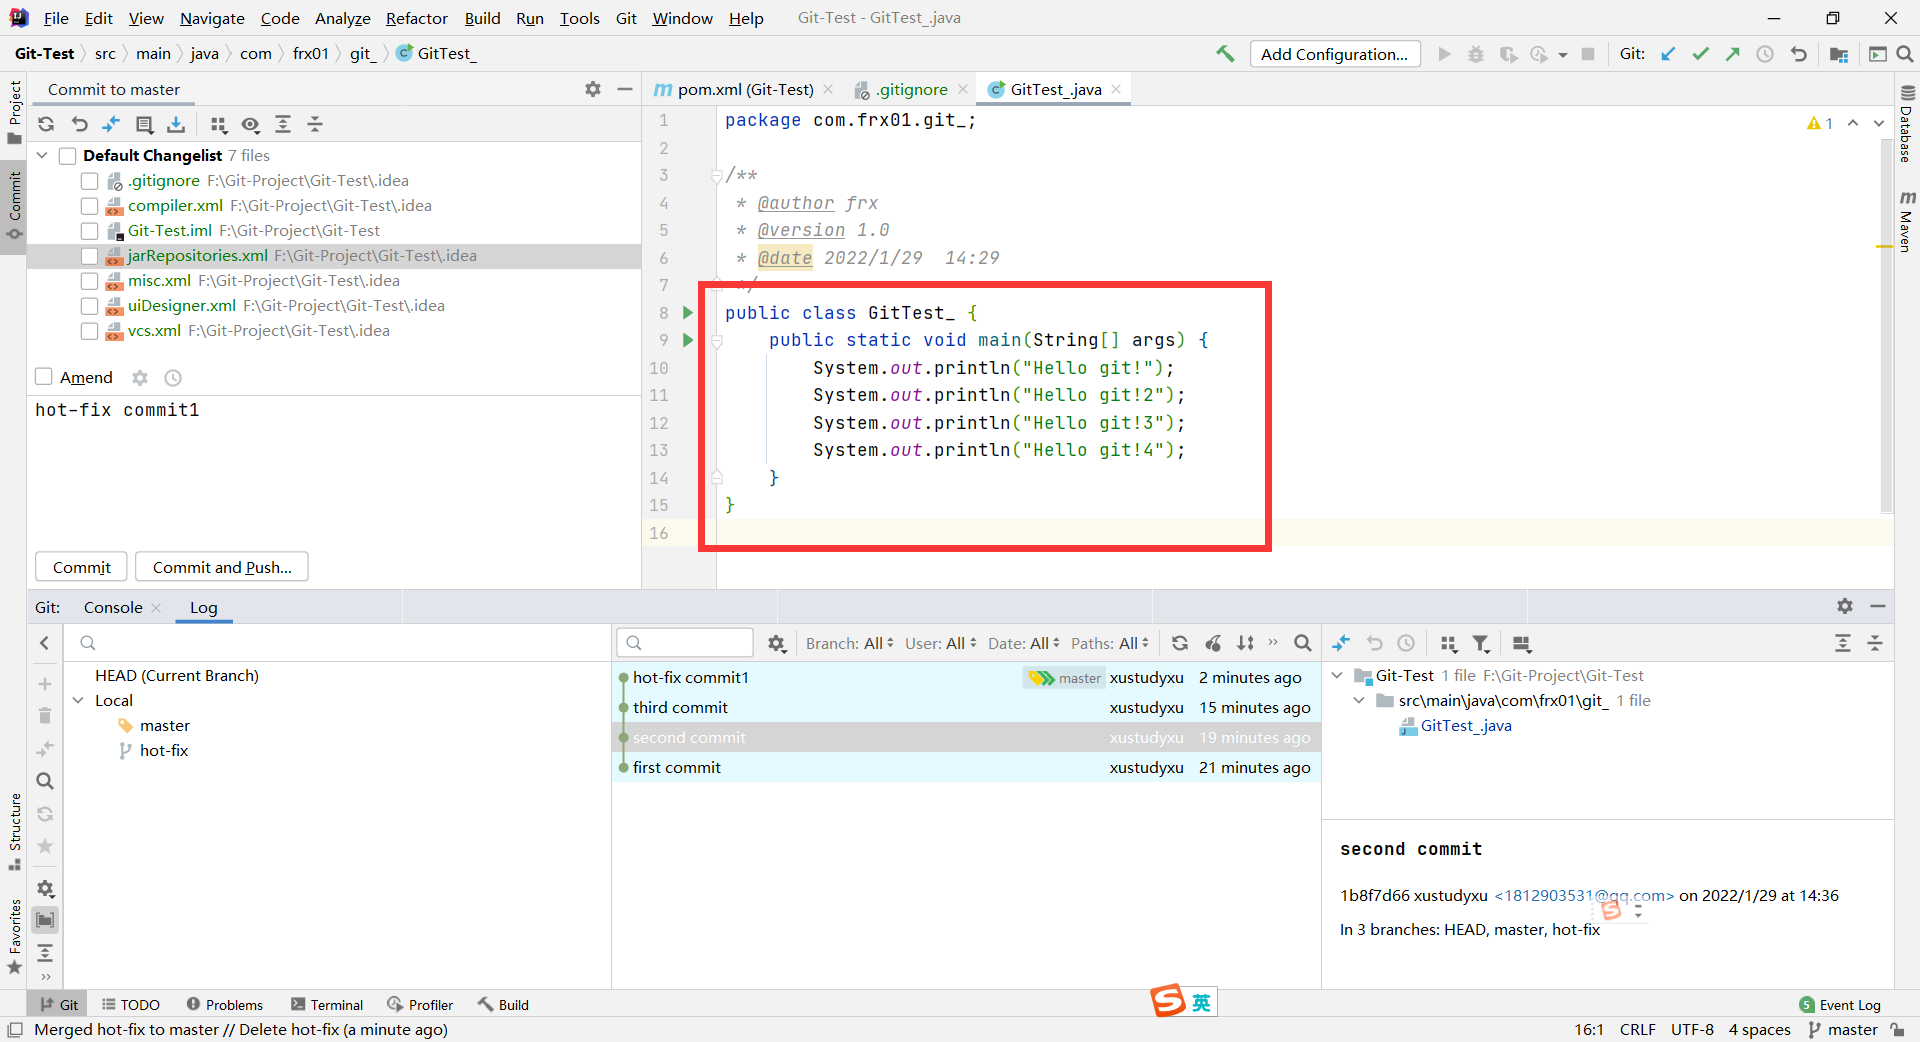Click the Delete branch trash icon

pyautogui.click(x=45, y=716)
